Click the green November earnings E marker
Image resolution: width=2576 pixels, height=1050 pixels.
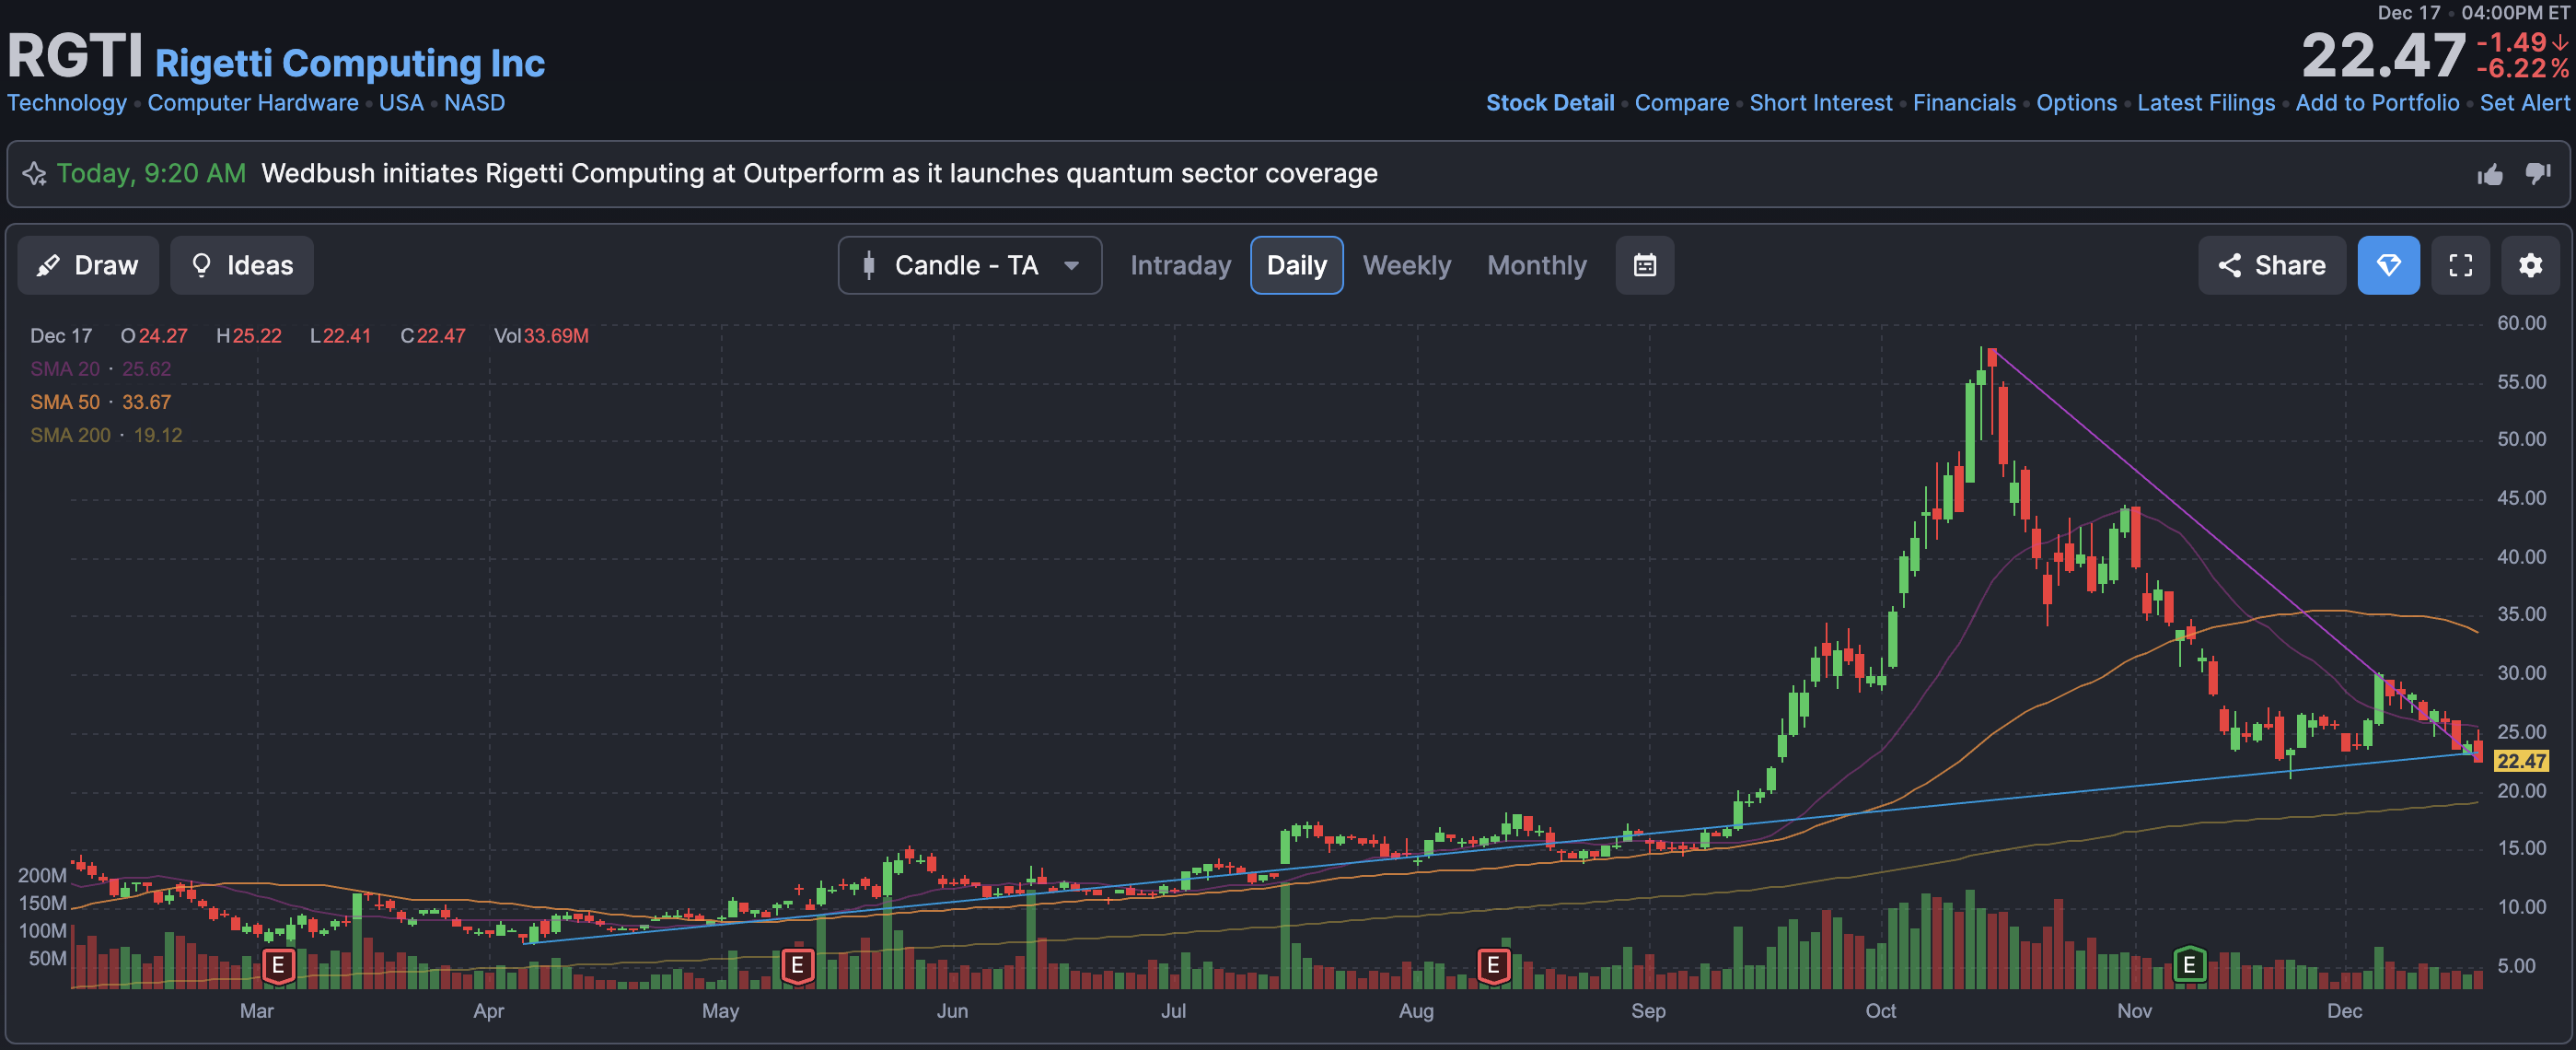tap(2189, 965)
